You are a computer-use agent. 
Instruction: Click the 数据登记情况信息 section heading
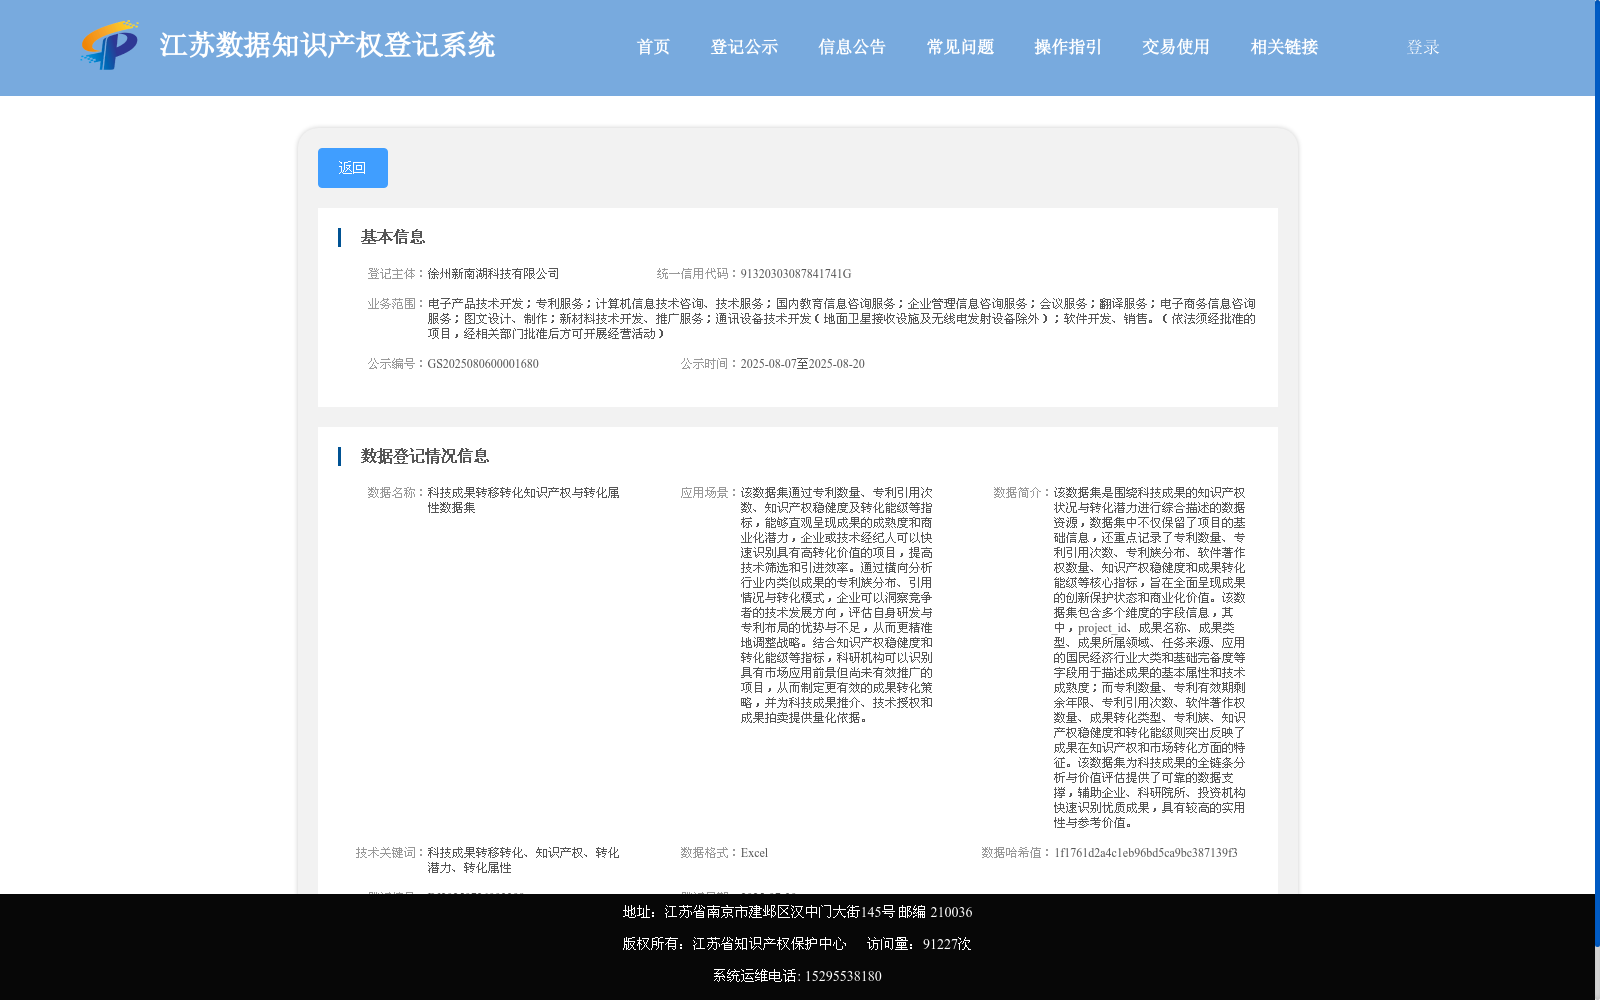point(425,456)
